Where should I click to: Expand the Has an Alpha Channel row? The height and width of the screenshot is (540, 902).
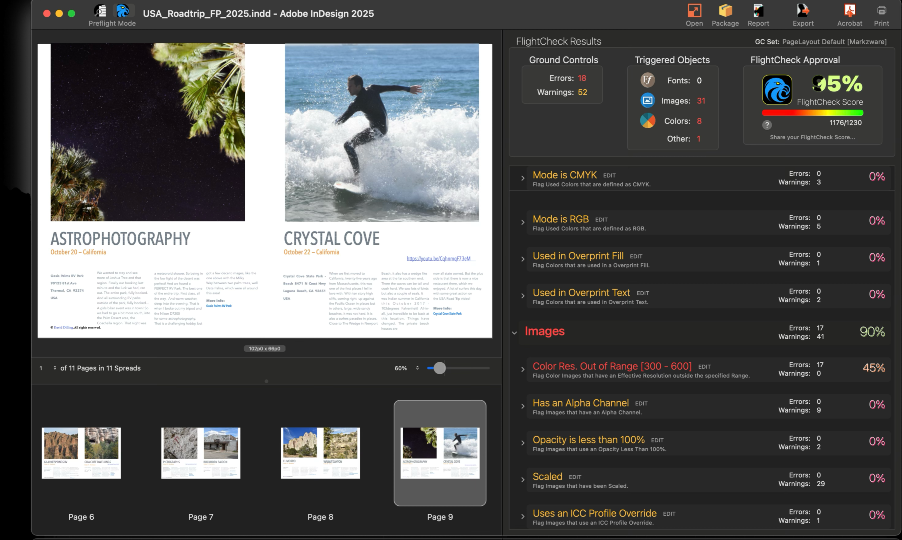coord(522,406)
